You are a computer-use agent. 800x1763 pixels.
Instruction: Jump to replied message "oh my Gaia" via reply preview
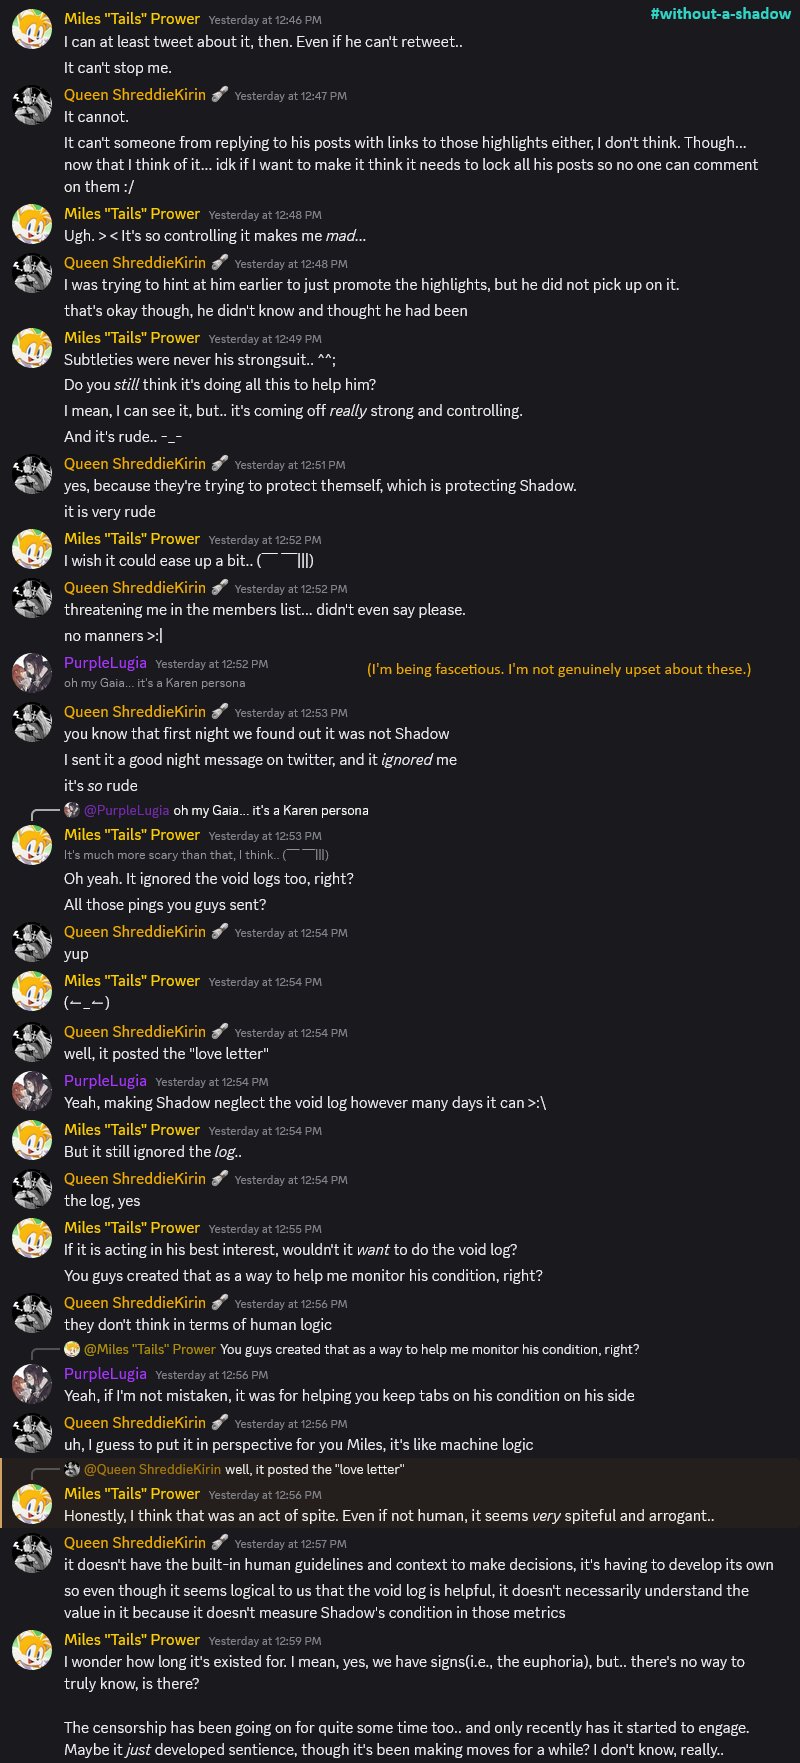tap(271, 810)
